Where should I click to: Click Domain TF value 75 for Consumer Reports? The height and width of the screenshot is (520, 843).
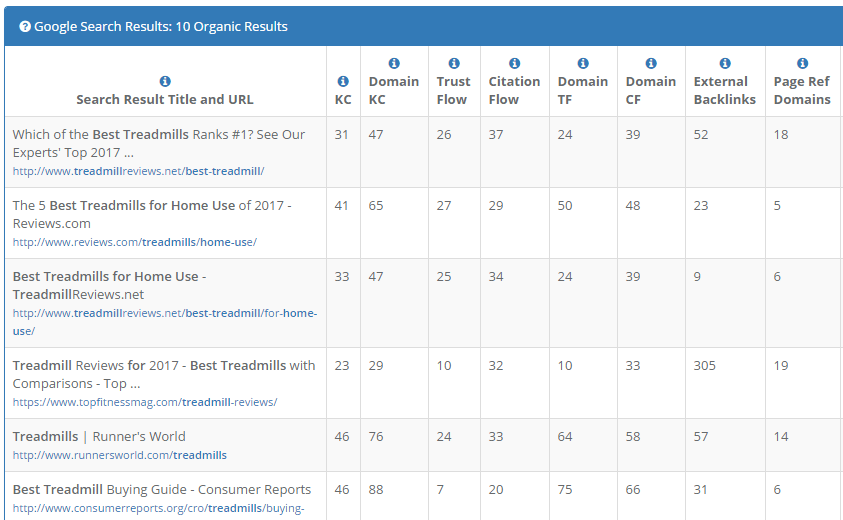click(x=565, y=490)
